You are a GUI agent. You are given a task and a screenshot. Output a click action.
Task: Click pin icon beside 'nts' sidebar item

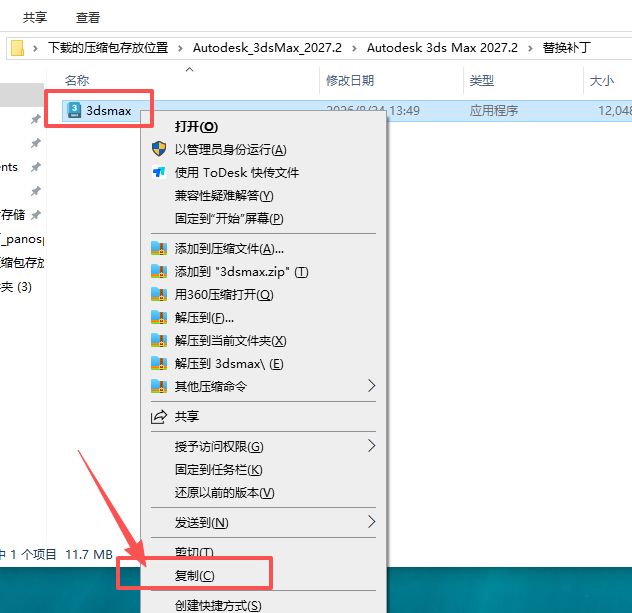36,167
